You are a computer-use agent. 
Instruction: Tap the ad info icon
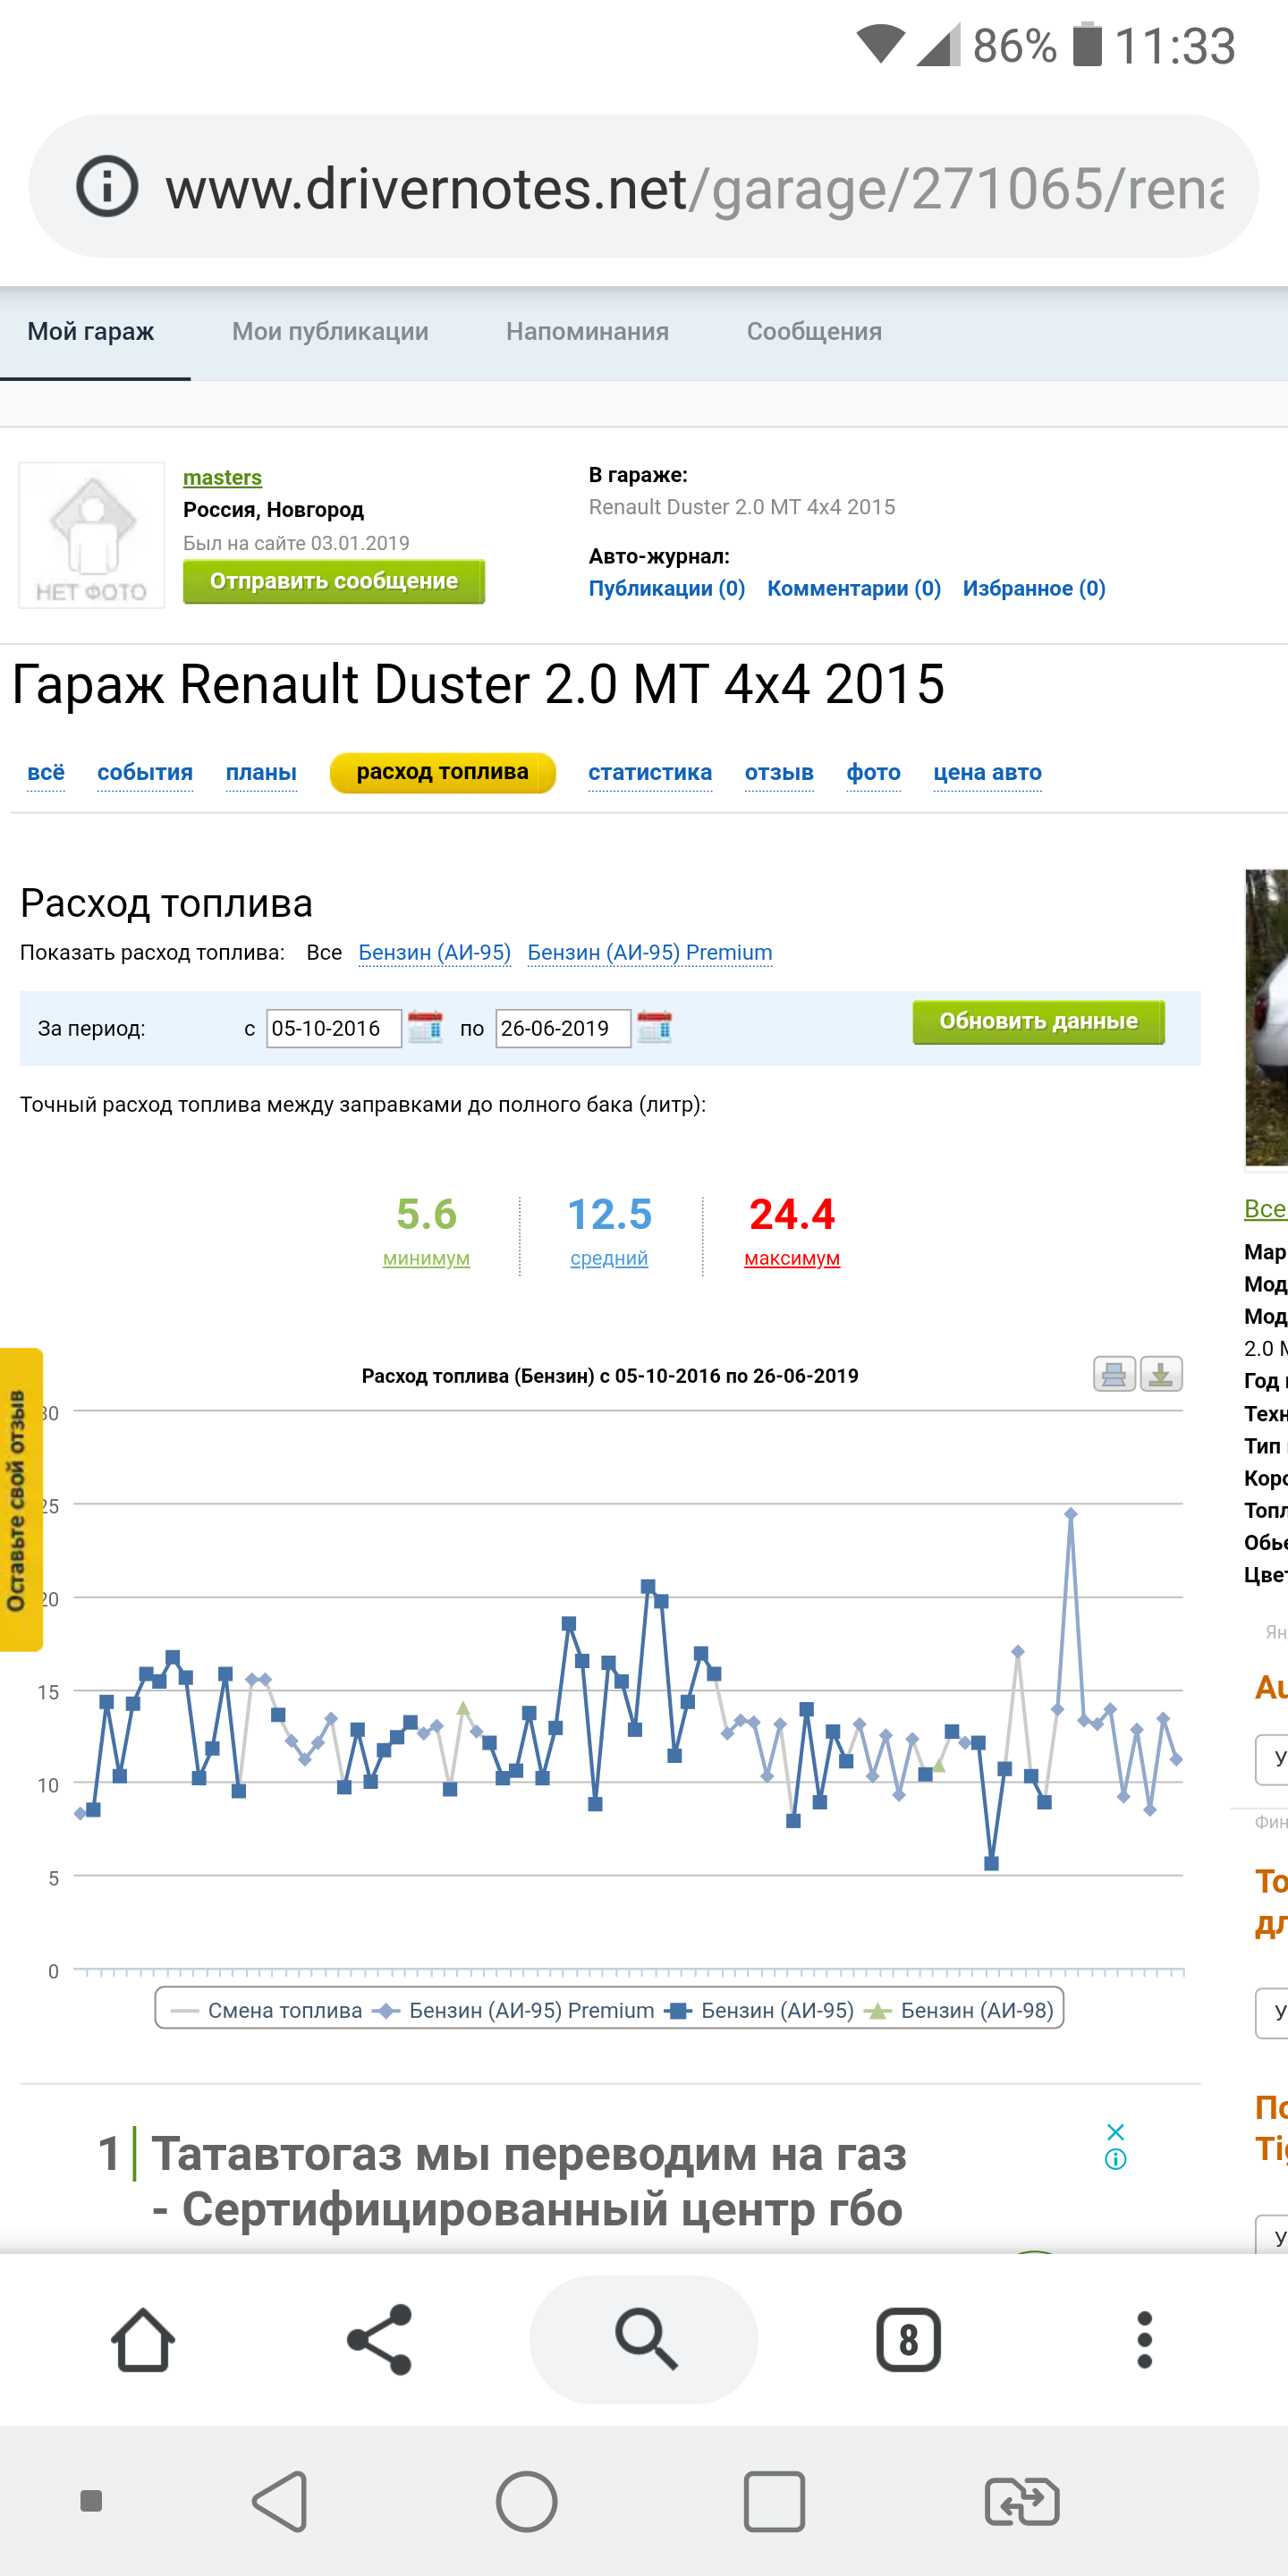[1116, 2159]
